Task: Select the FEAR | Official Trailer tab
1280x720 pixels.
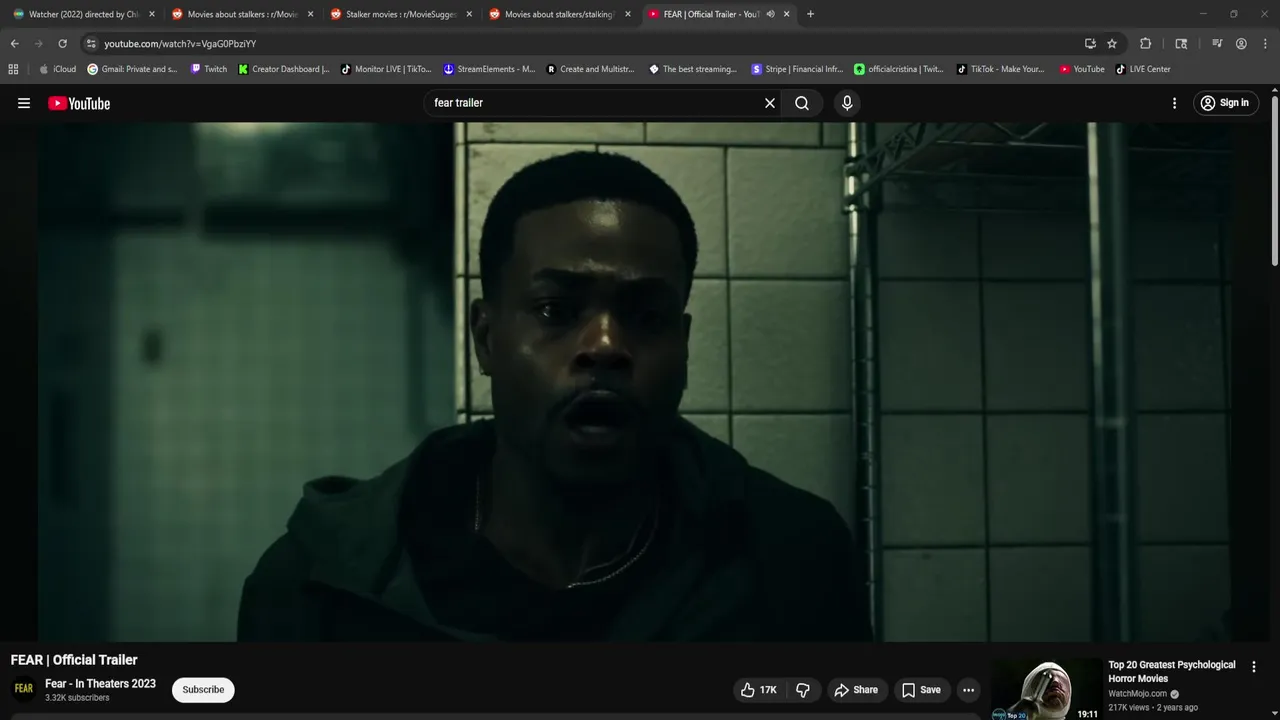Action: point(710,14)
